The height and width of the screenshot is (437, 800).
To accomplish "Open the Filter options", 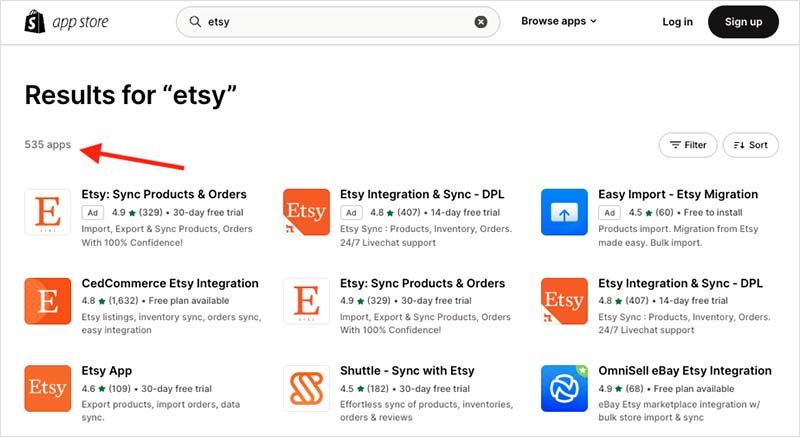I will (x=688, y=145).
